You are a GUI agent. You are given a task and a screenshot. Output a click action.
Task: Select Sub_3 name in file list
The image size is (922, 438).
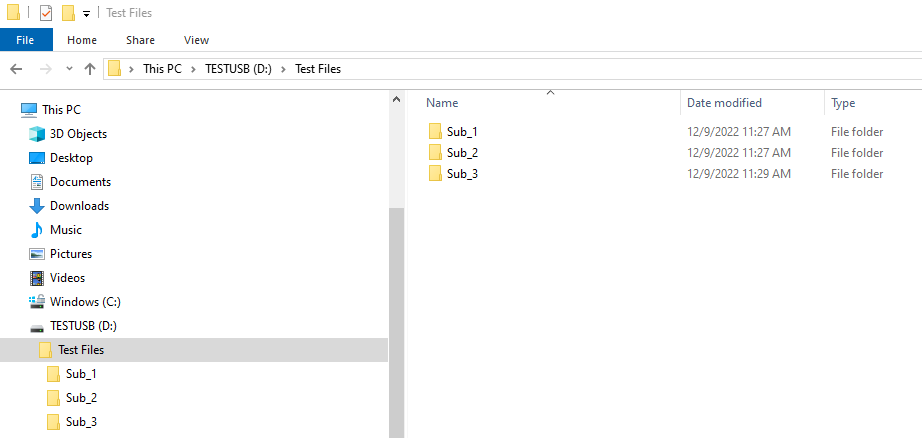462,174
